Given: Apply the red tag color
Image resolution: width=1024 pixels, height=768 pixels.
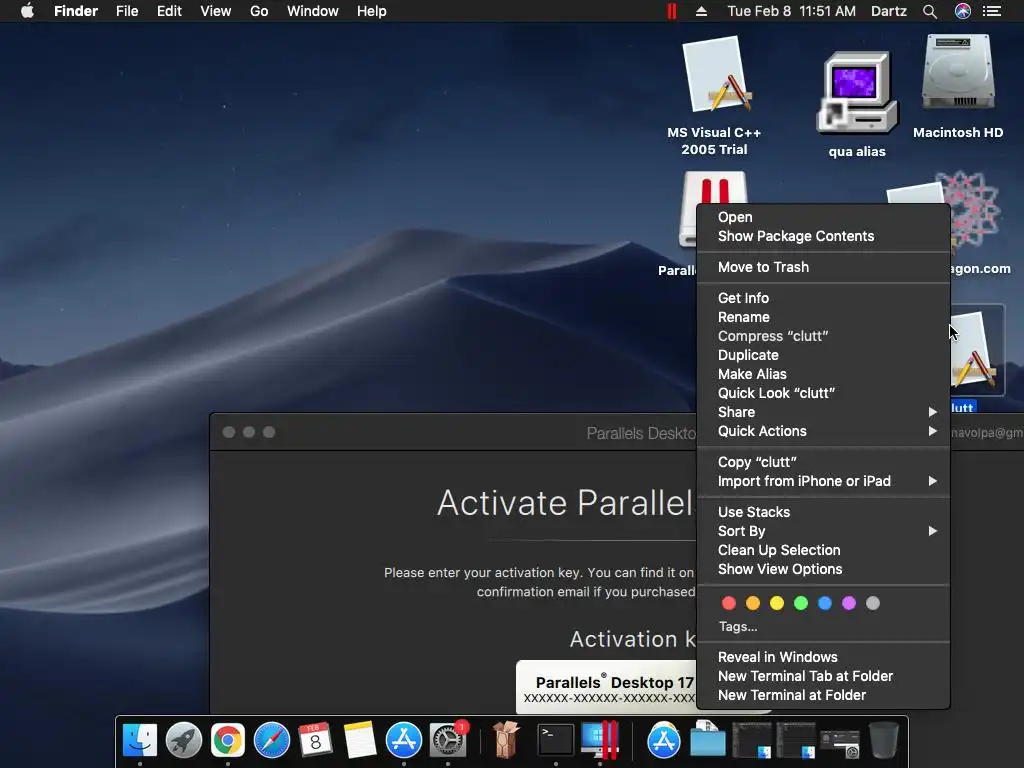Looking at the screenshot, I should (x=729, y=603).
